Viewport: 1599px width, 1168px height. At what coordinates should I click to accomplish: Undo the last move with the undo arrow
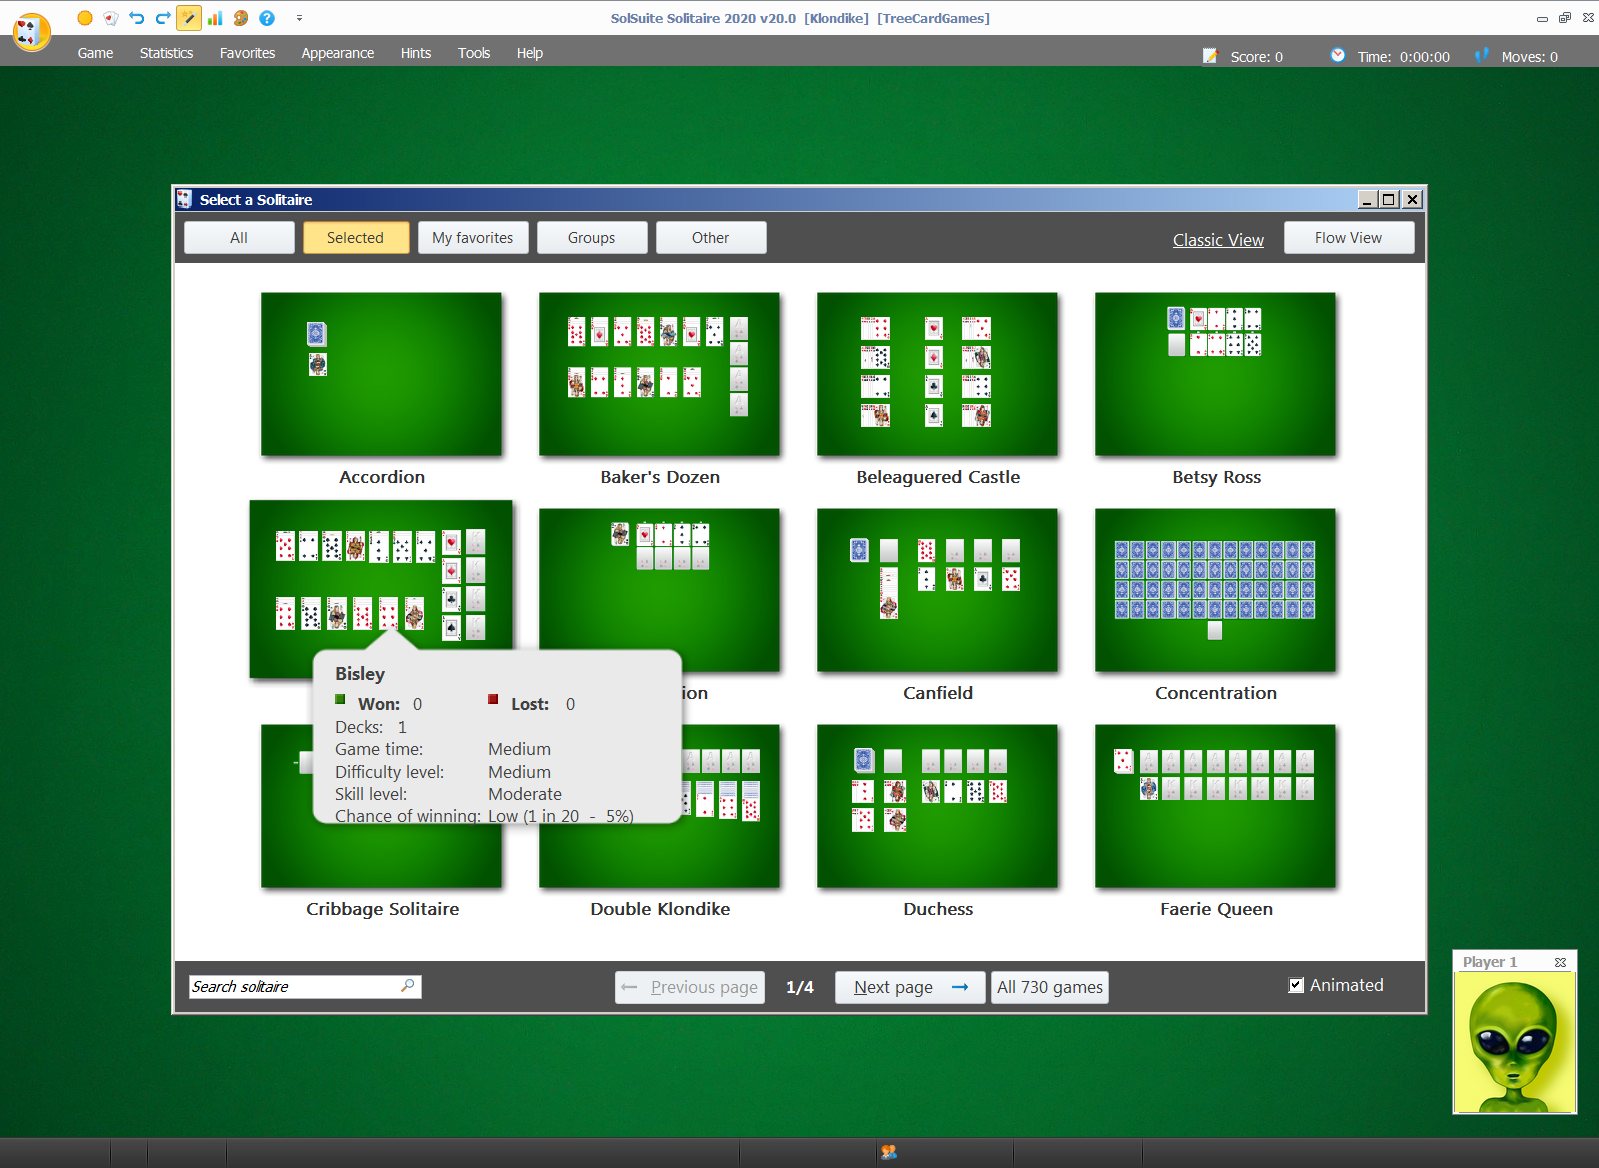tap(137, 18)
